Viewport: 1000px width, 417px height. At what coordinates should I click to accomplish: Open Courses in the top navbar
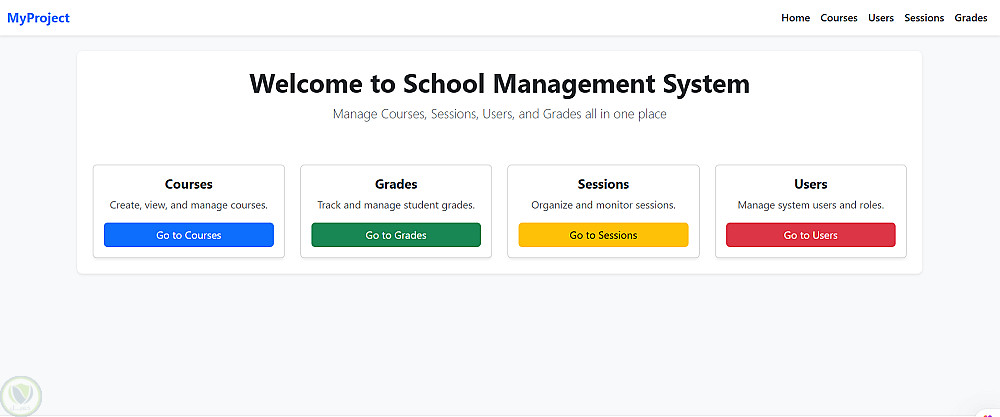pyautogui.click(x=838, y=18)
